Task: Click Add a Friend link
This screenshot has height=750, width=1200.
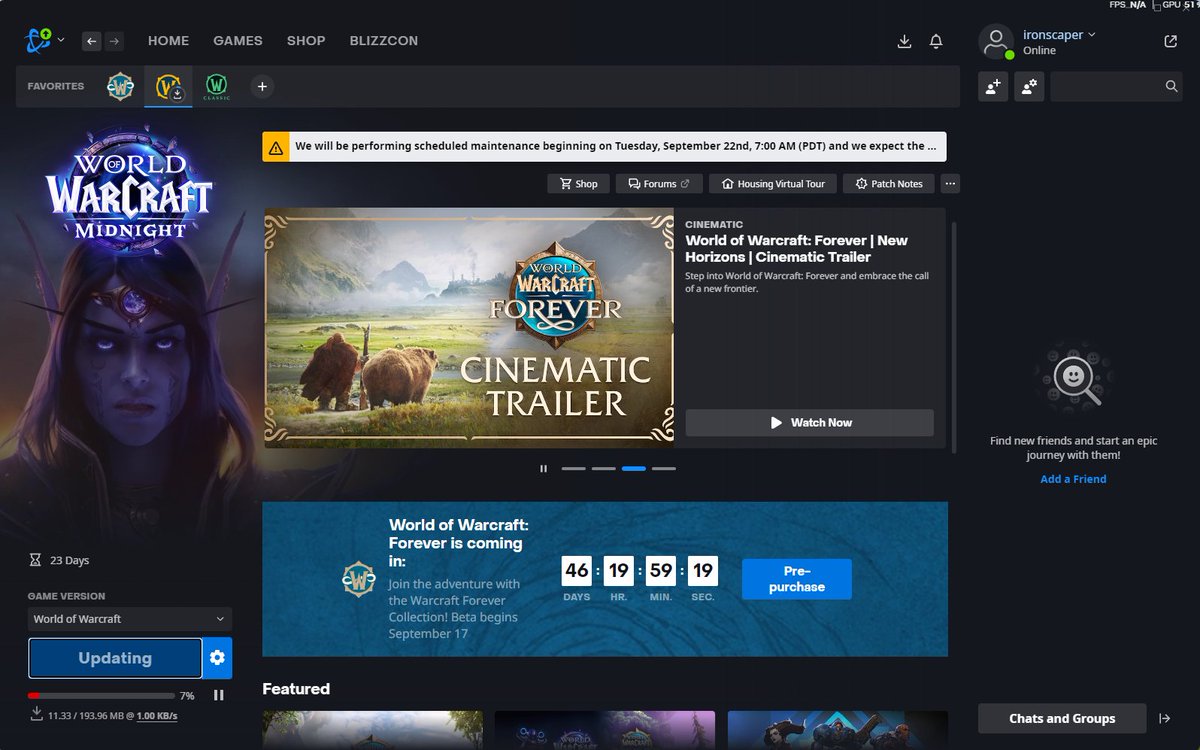Action: 1073,479
